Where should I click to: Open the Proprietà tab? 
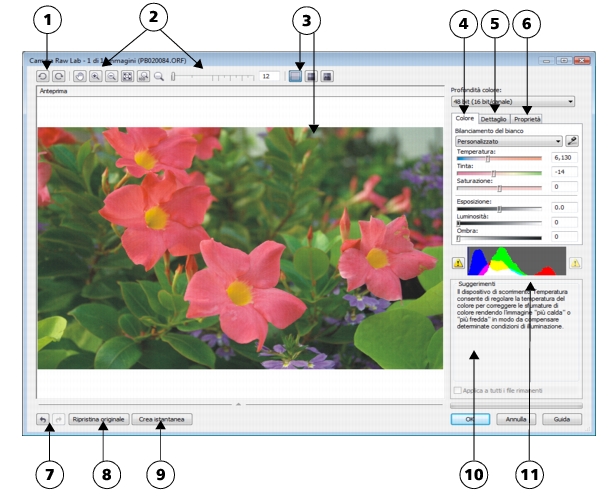coord(527,119)
